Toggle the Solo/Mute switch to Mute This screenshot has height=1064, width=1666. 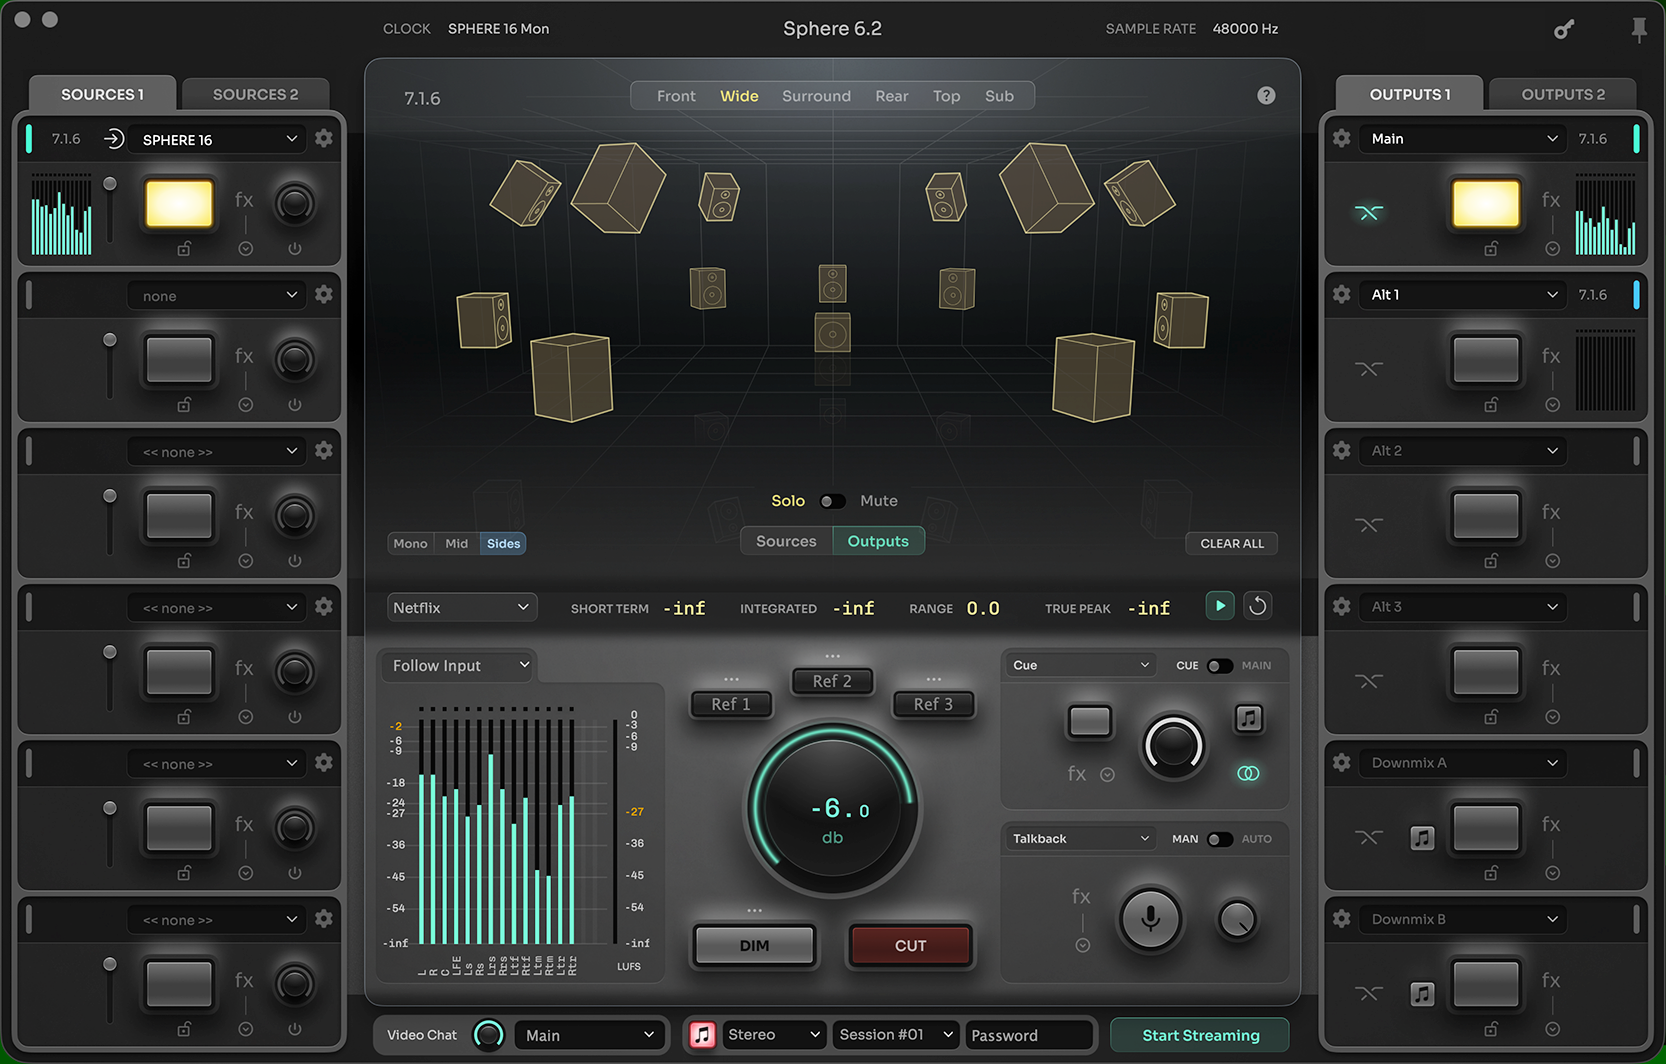[840, 501]
